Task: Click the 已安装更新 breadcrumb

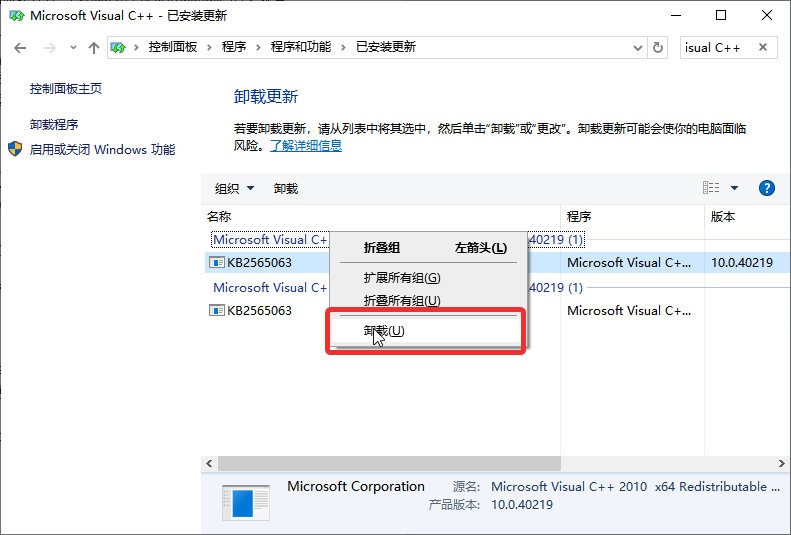Action: pos(386,47)
